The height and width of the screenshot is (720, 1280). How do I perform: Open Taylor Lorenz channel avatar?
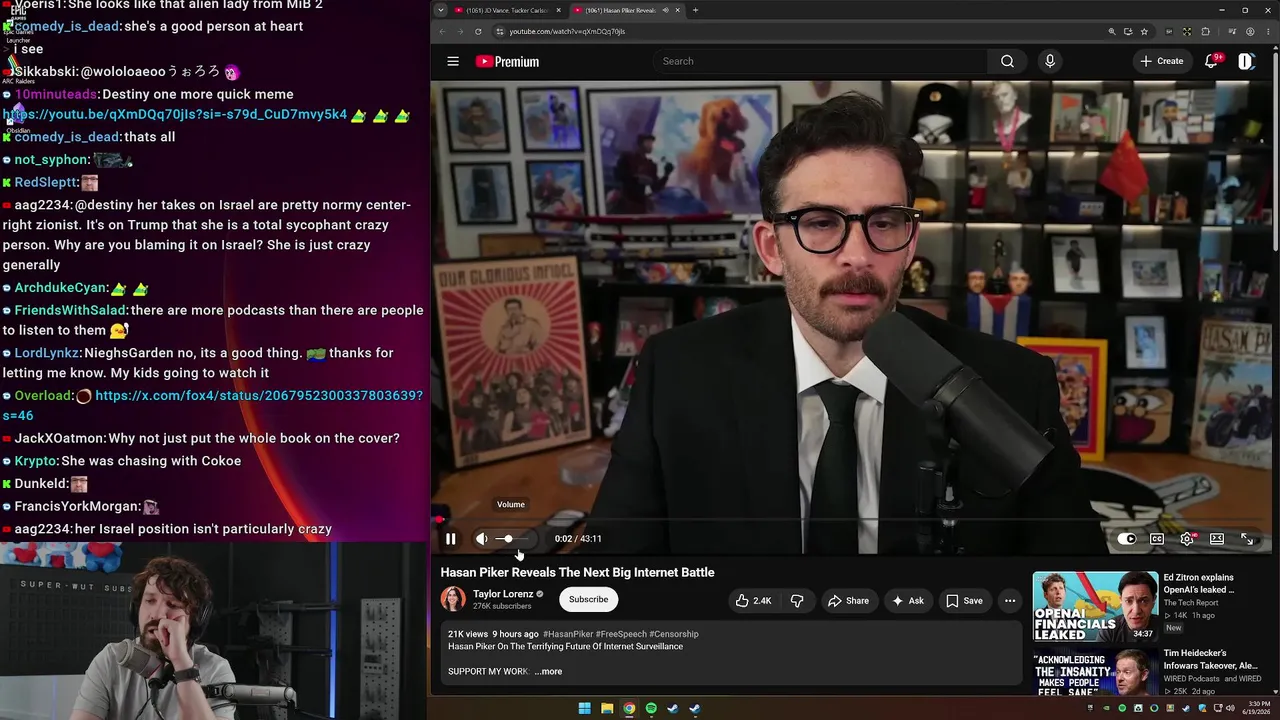[x=453, y=599]
